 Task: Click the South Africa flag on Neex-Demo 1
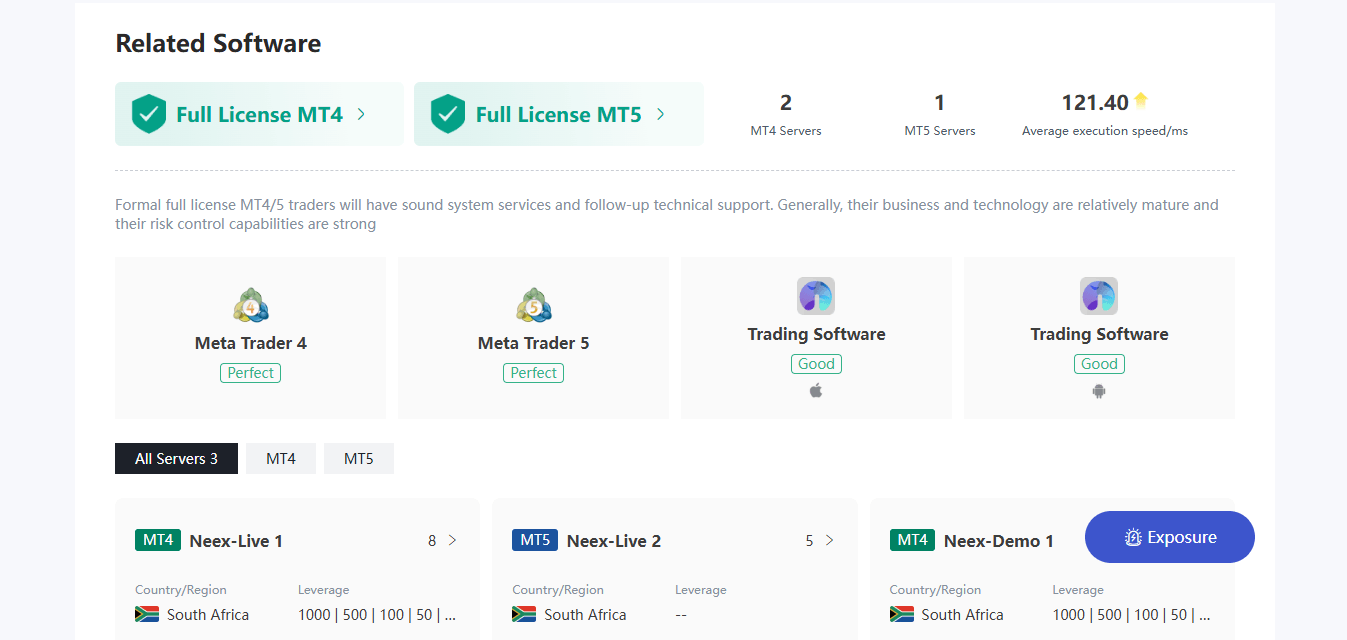coord(902,614)
